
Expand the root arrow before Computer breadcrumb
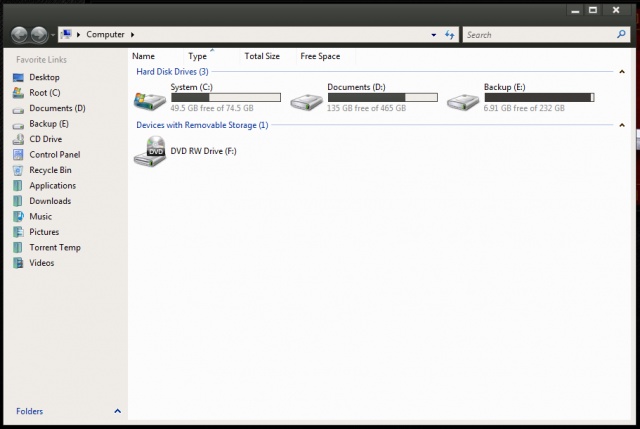coord(78,35)
